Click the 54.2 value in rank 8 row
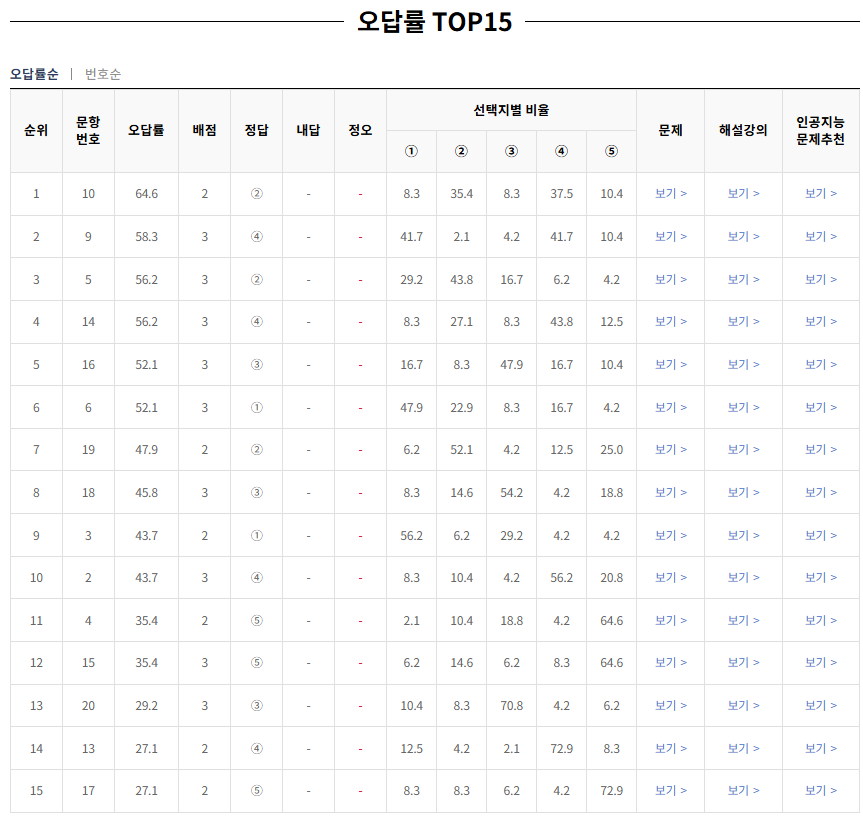This screenshot has width=863, height=818. pos(511,493)
